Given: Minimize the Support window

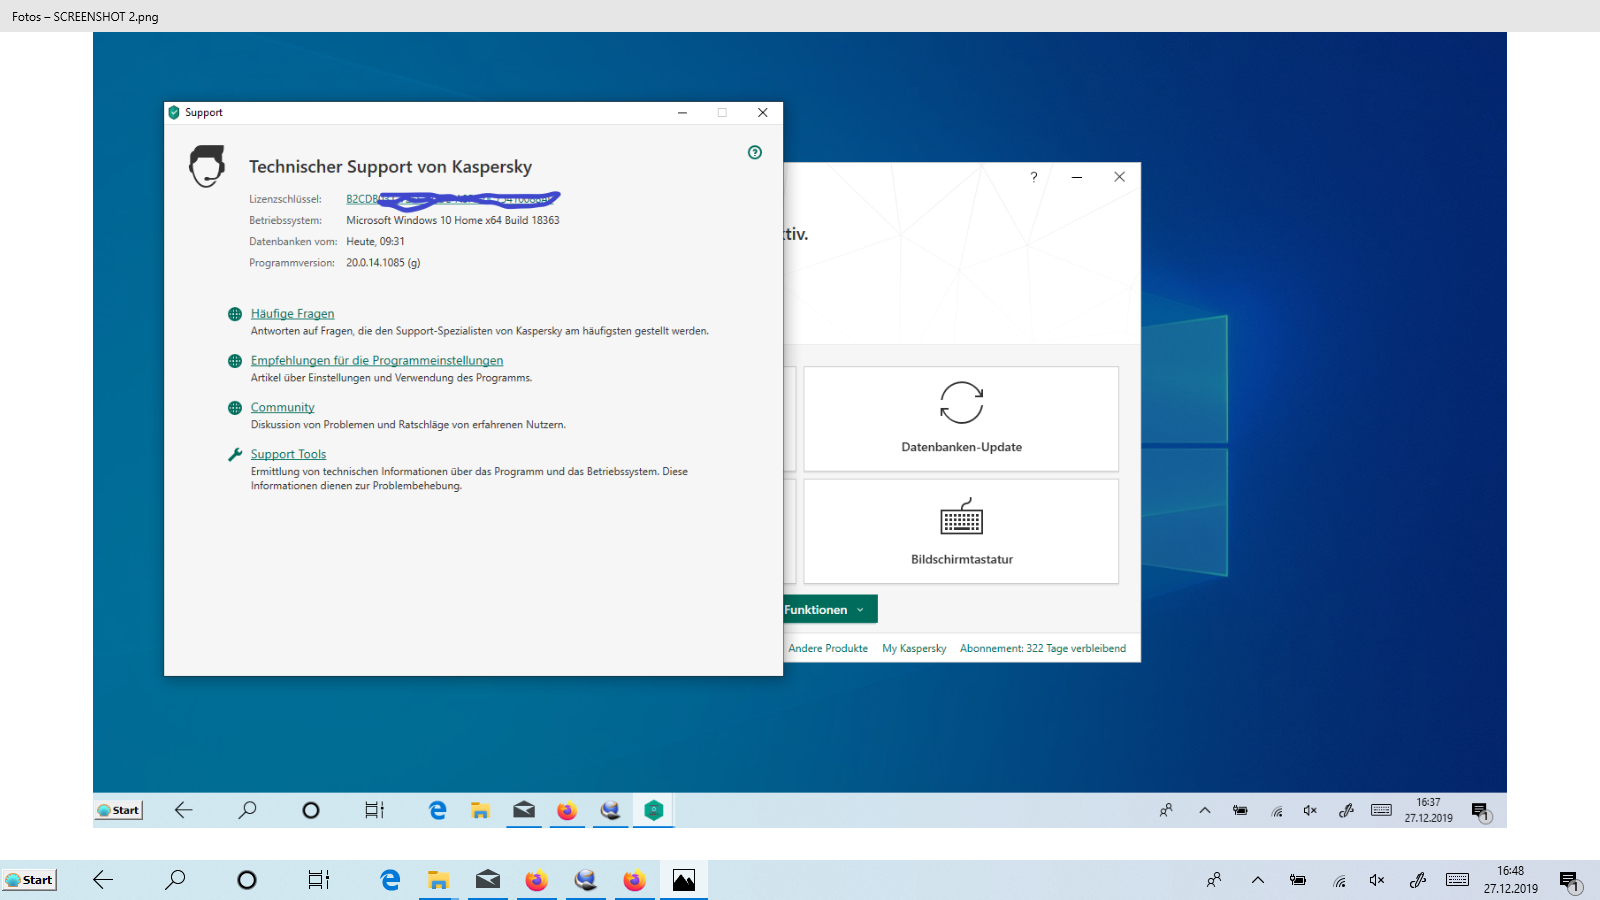Looking at the screenshot, I should [x=682, y=113].
